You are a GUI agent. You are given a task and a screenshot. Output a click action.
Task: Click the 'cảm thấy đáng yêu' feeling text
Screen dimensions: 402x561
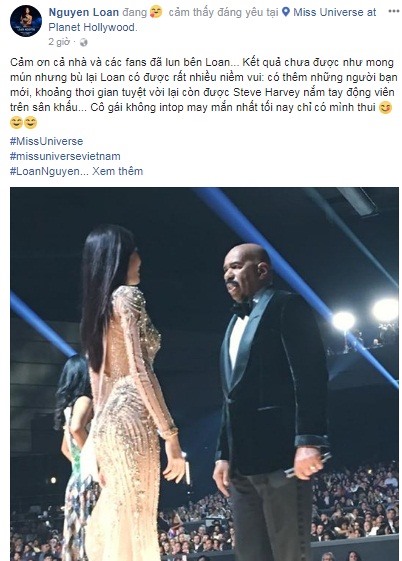tap(224, 13)
